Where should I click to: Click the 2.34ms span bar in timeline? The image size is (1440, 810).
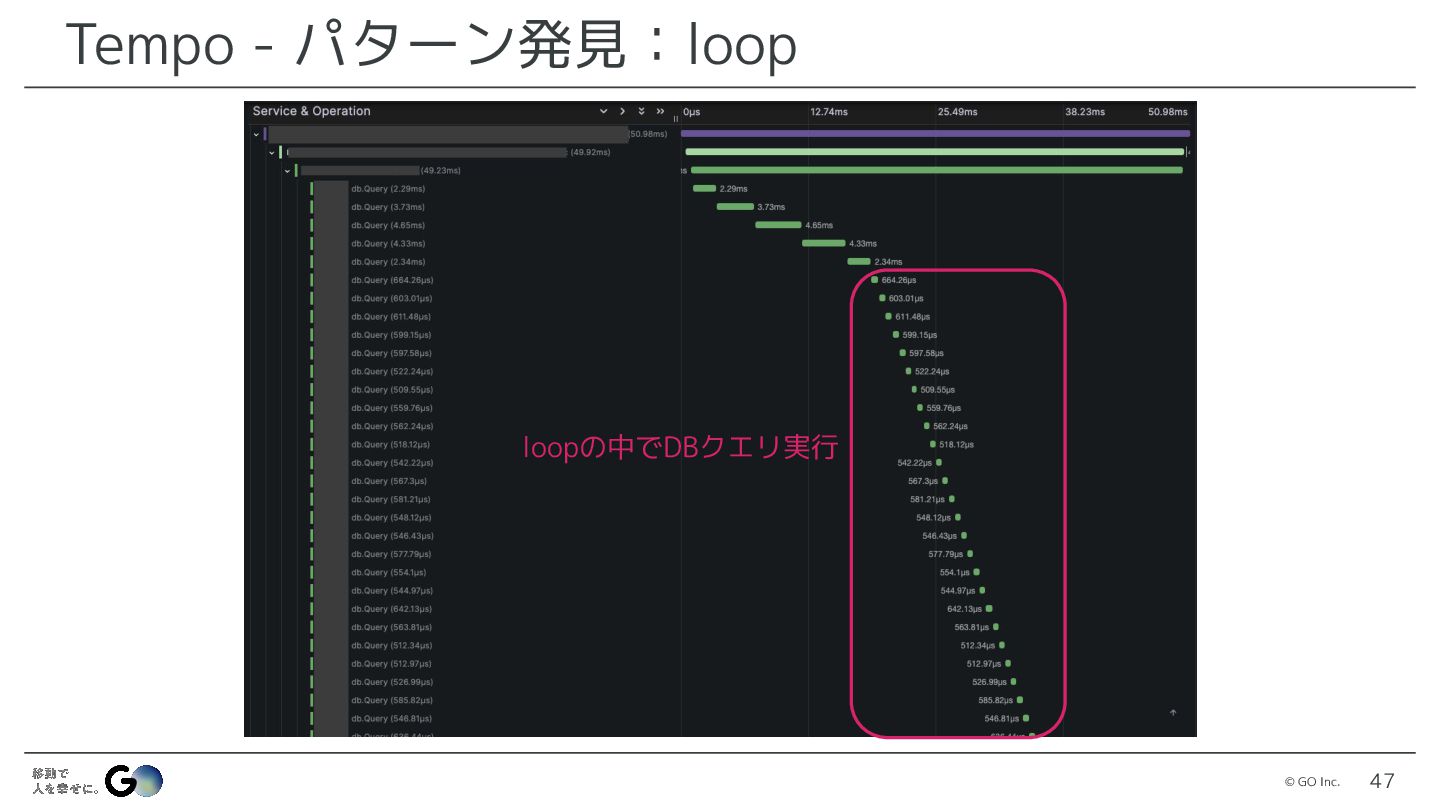[859, 261]
